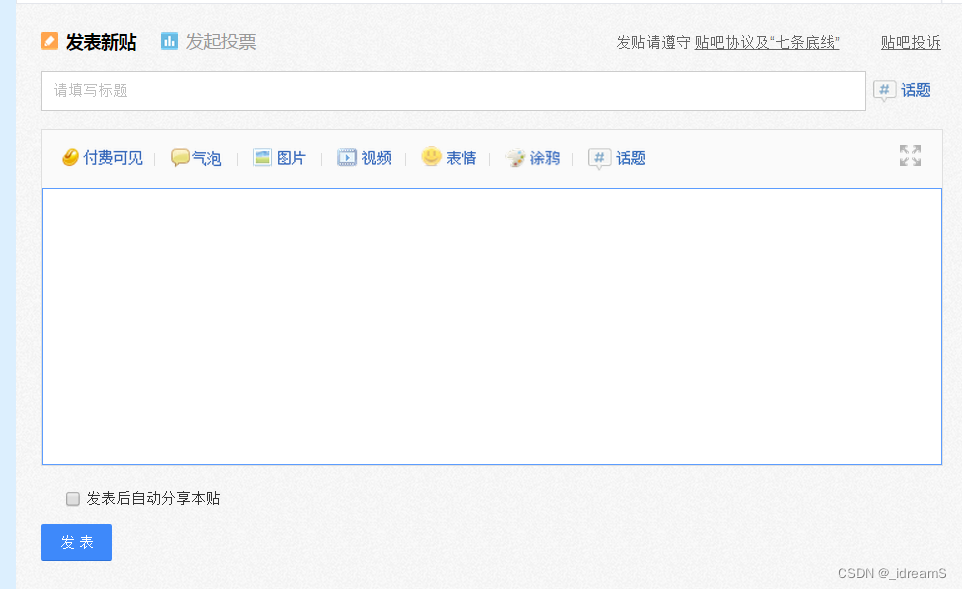Click the 视频 film icon
Viewport: 962px width, 589px height.
tap(347, 158)
